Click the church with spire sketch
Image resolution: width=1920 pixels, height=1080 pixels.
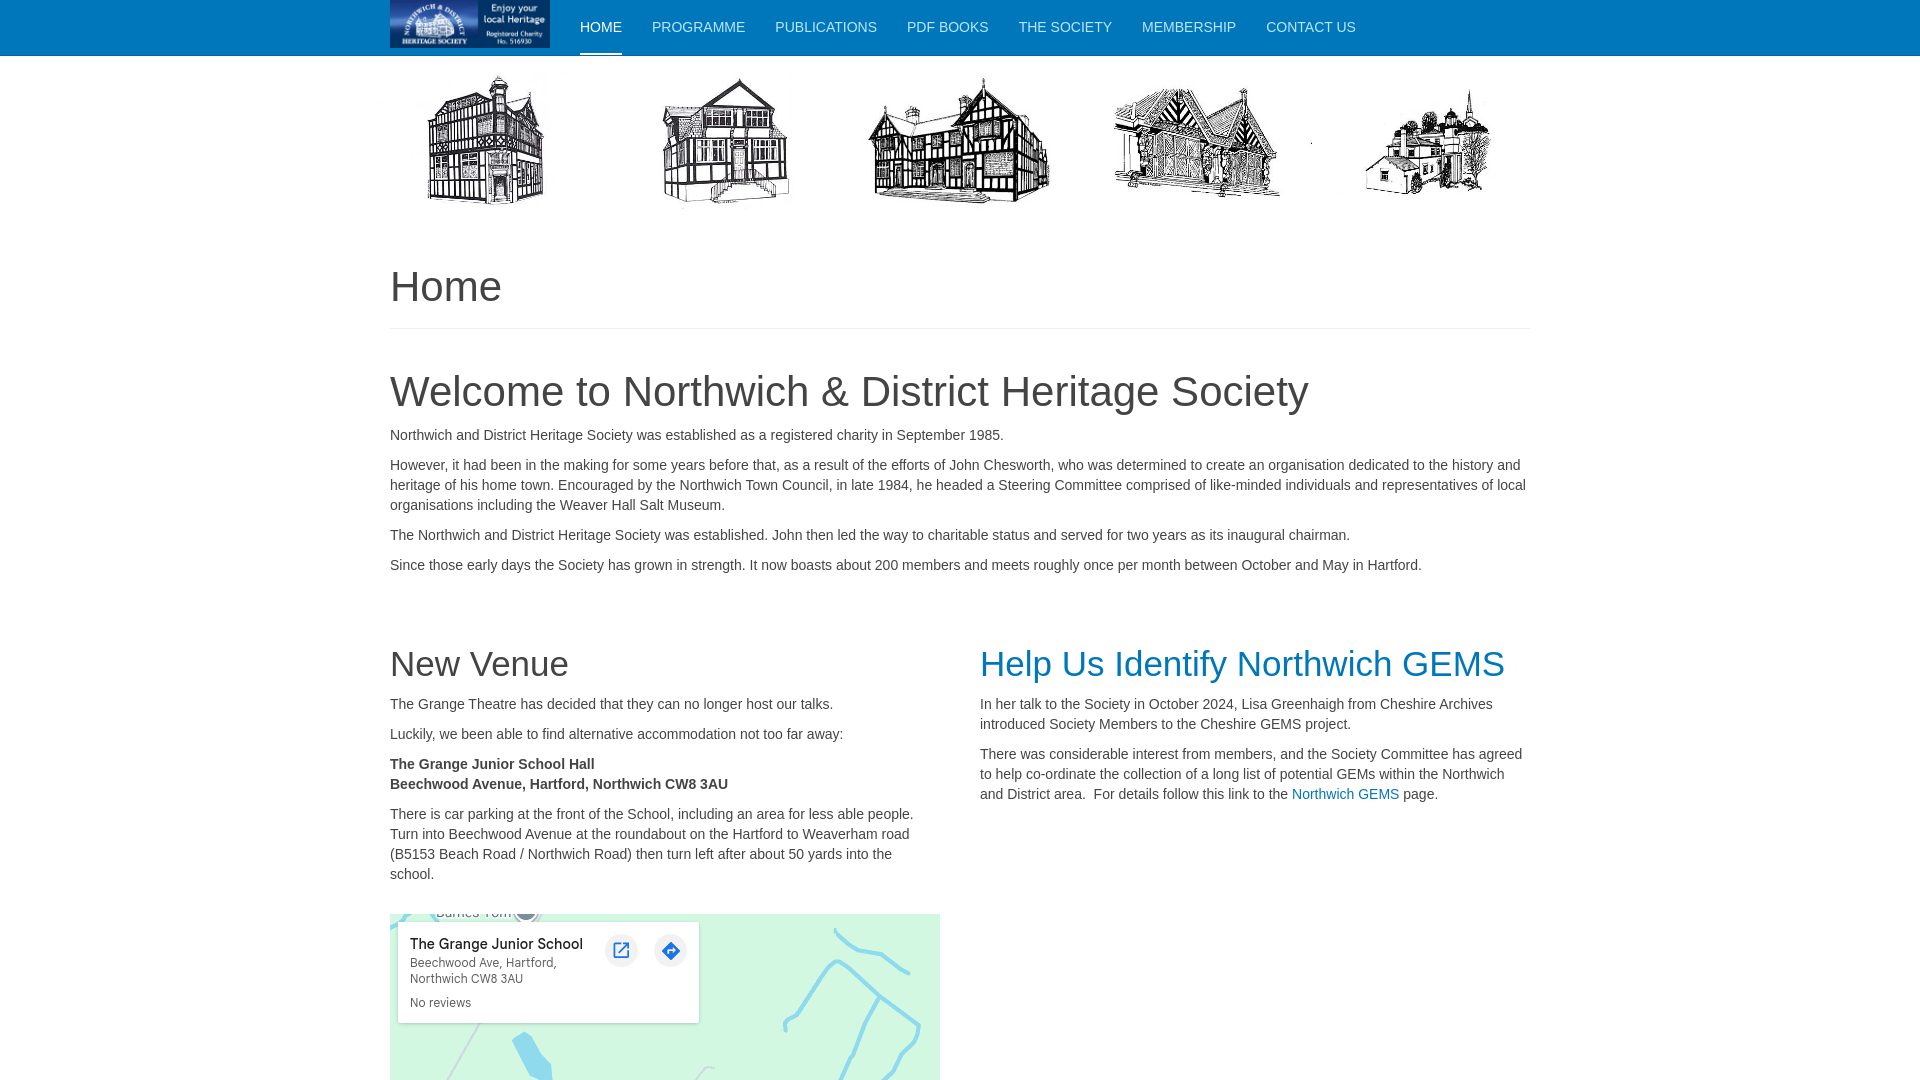point(1428,142)
